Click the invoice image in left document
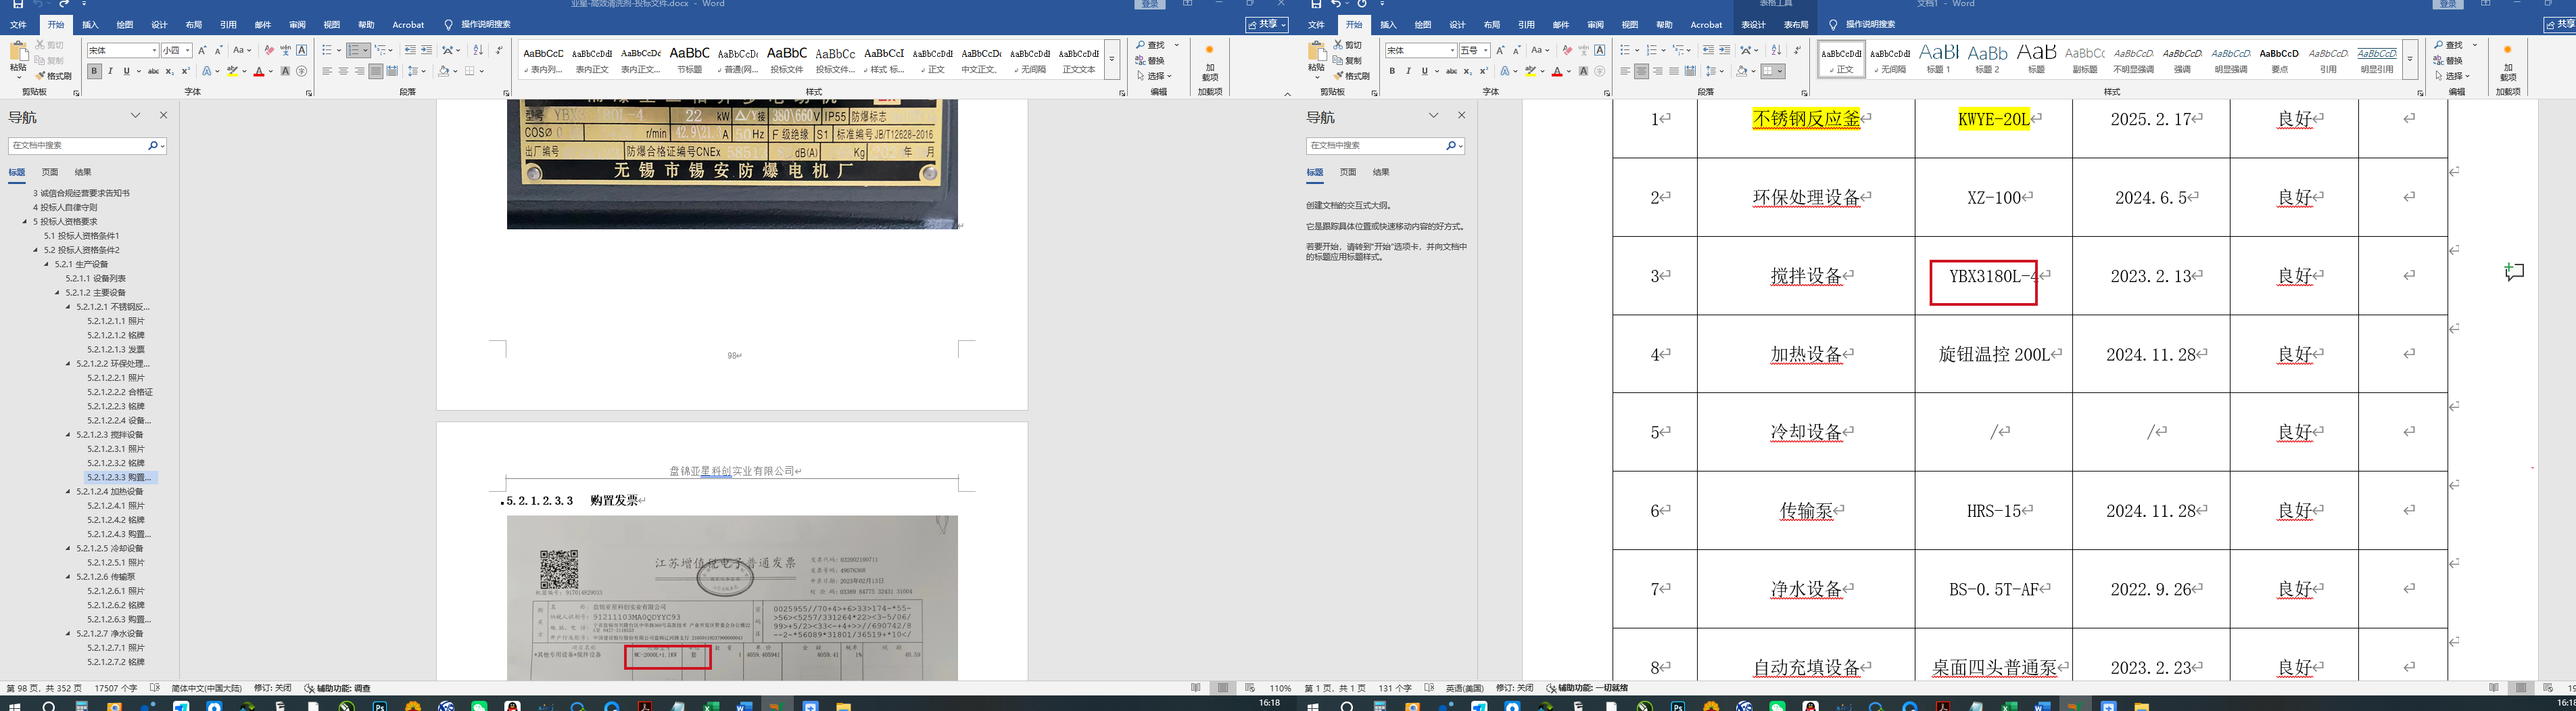 [x=732, y=598]
